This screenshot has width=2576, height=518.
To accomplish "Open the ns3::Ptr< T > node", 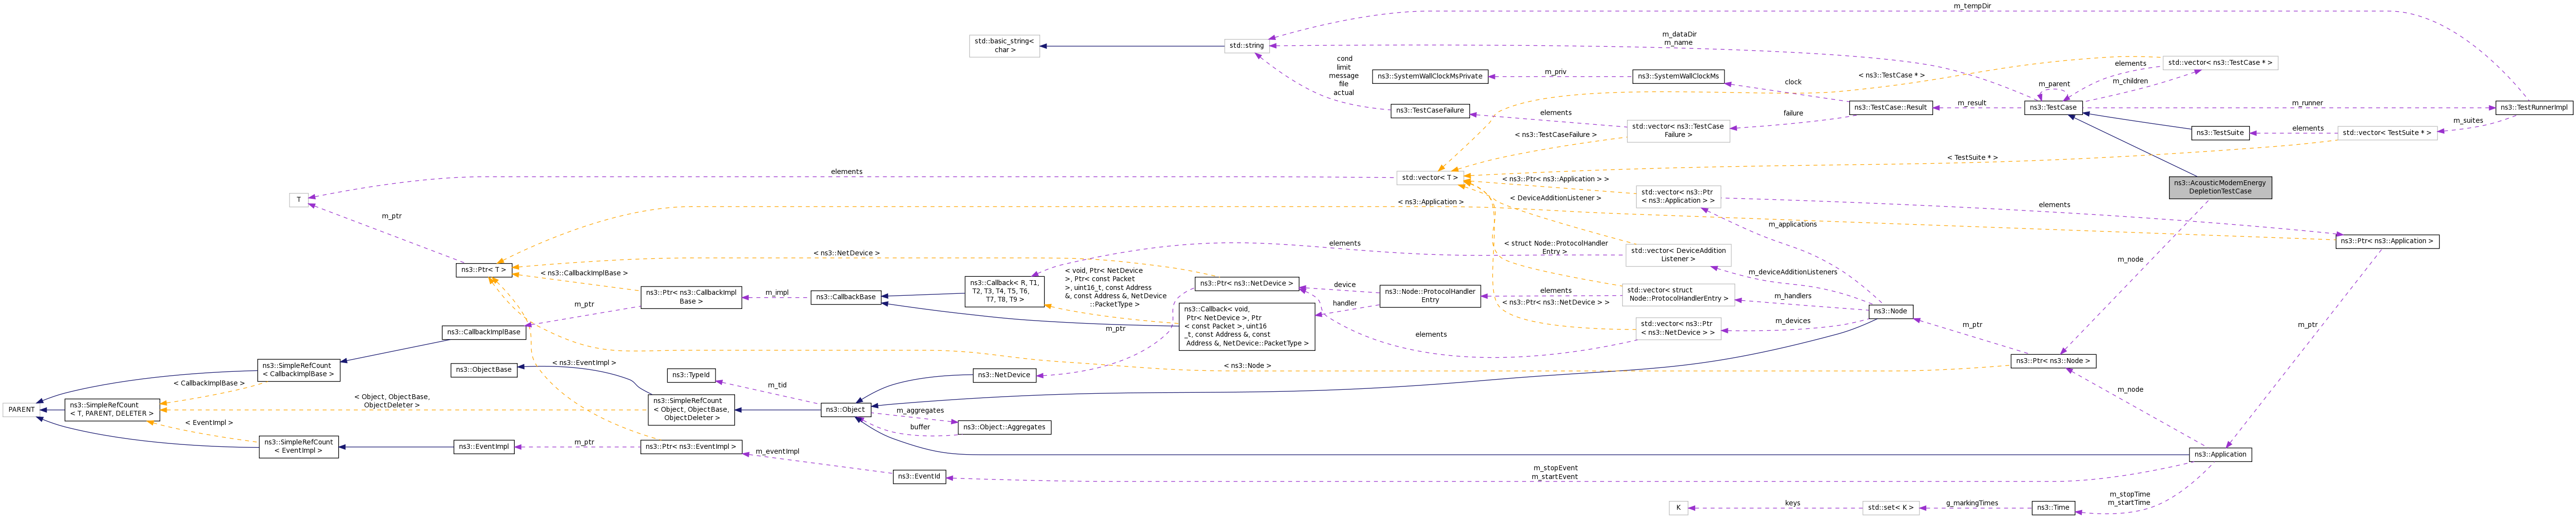I will point(484,270).
